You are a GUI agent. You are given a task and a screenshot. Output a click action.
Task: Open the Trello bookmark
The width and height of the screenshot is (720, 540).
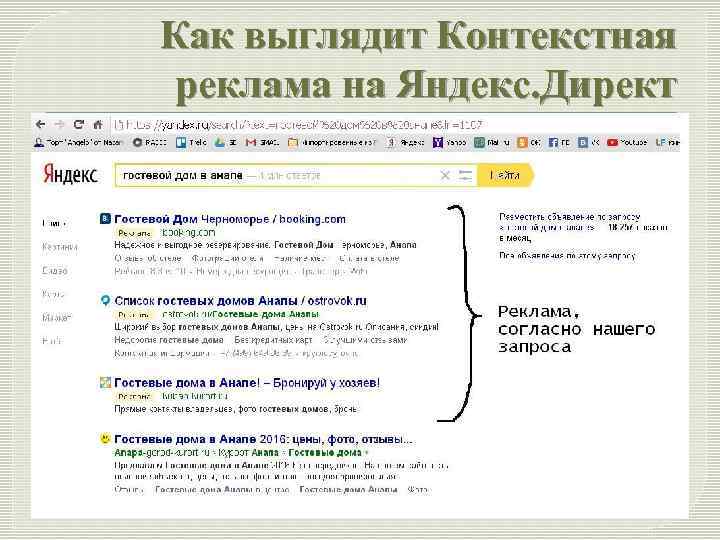[x=191, y=143]
